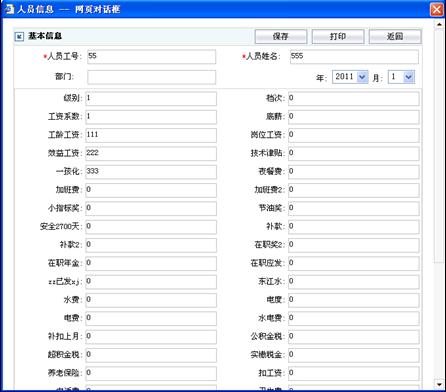Click the 基本信息 section heading text
The width and height of the screenshot is (446, 392).
(45, 36)
